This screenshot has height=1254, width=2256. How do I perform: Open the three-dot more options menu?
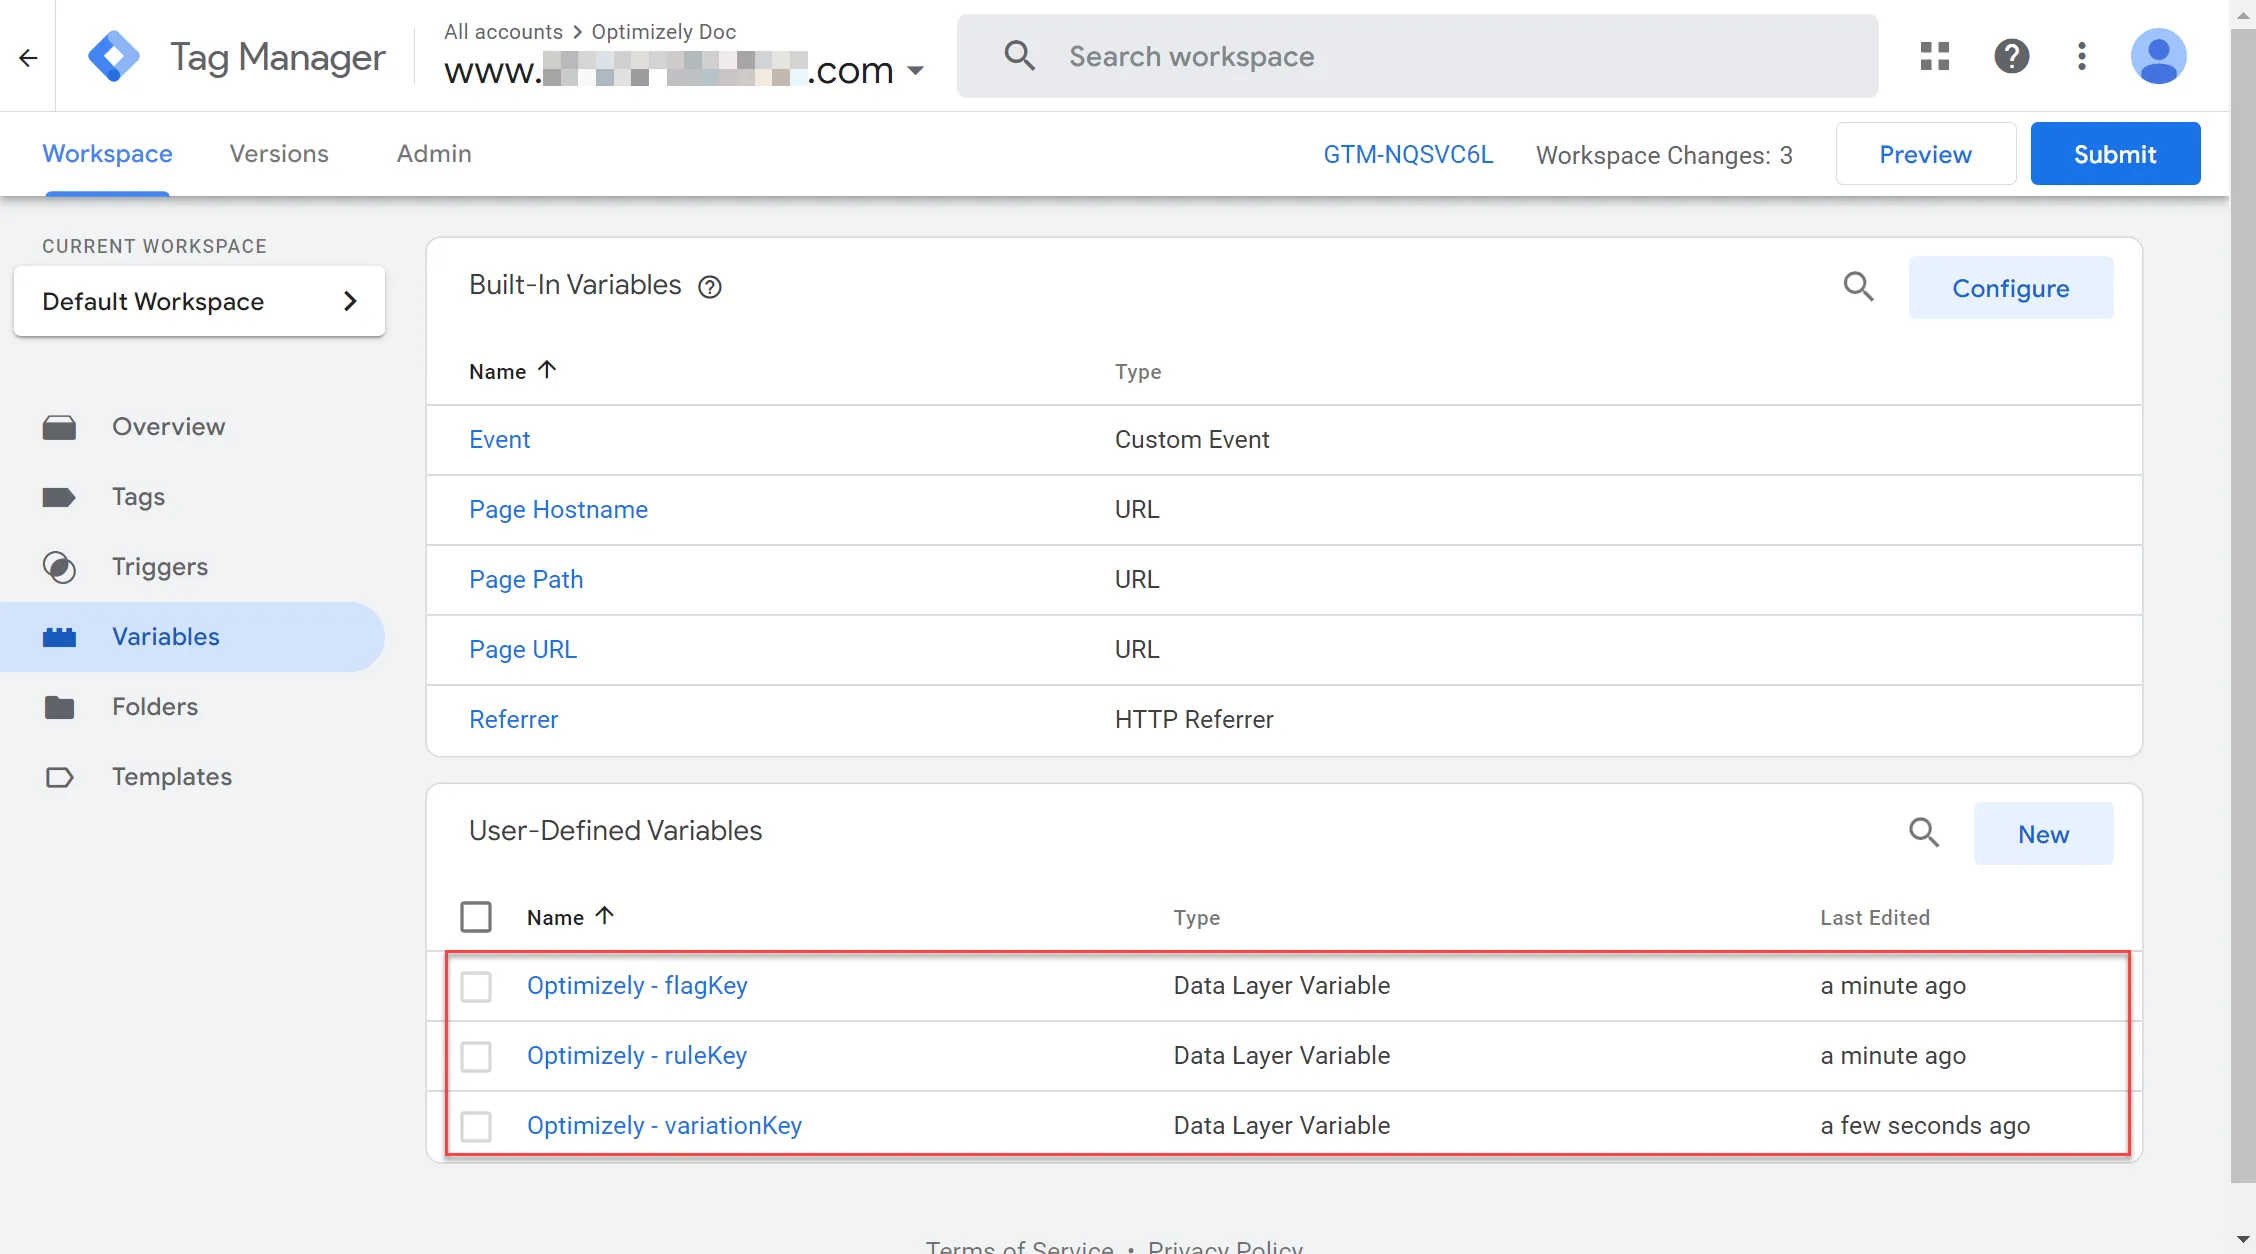click(2082, 56)
